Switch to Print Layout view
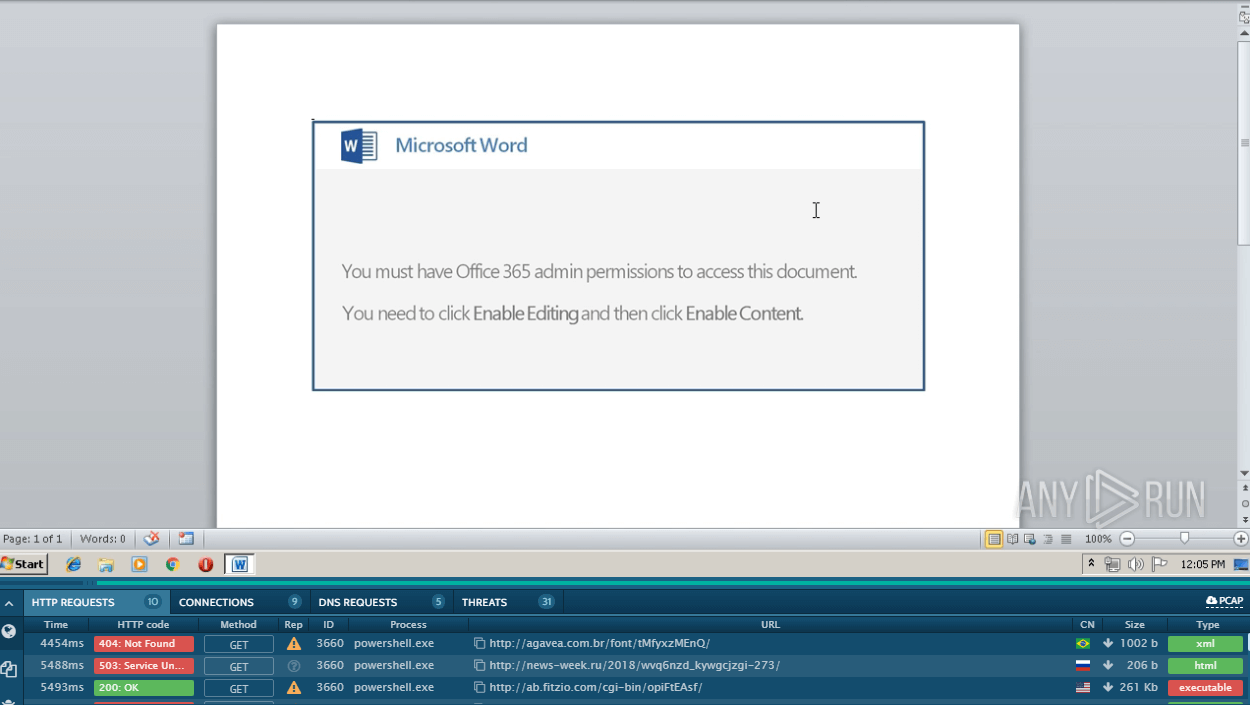 pos(994,539)
